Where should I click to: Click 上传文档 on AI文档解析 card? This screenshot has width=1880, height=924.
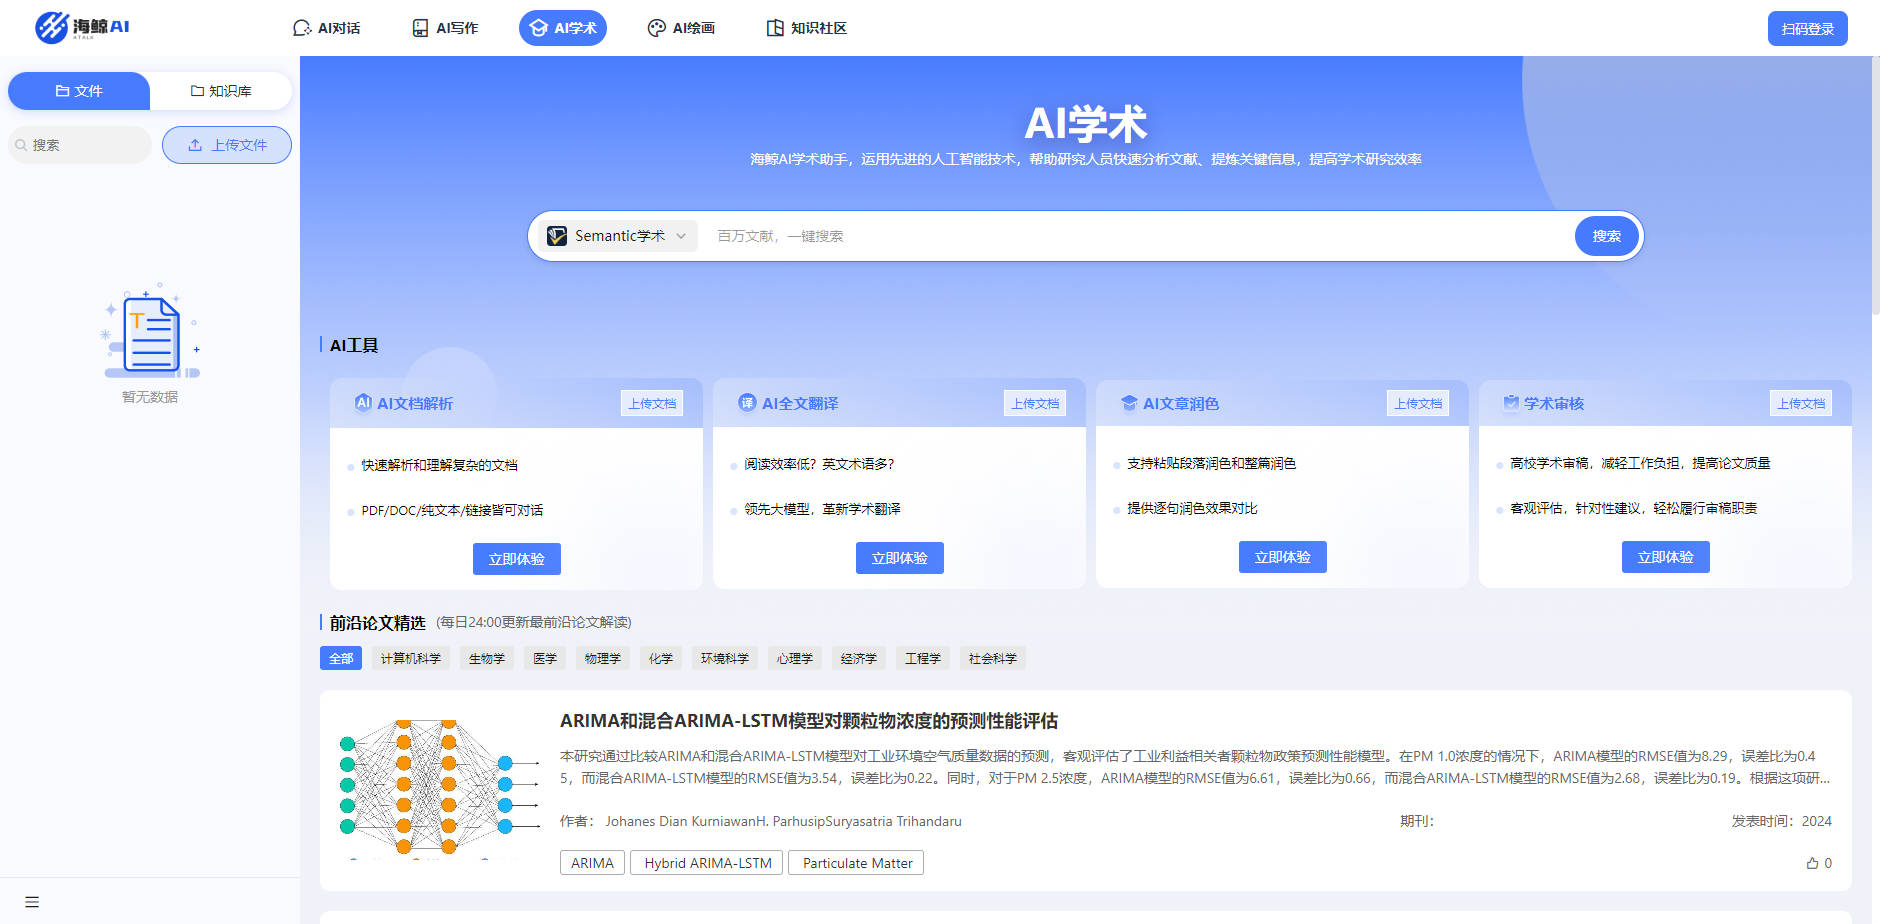[x=652, y=403]
